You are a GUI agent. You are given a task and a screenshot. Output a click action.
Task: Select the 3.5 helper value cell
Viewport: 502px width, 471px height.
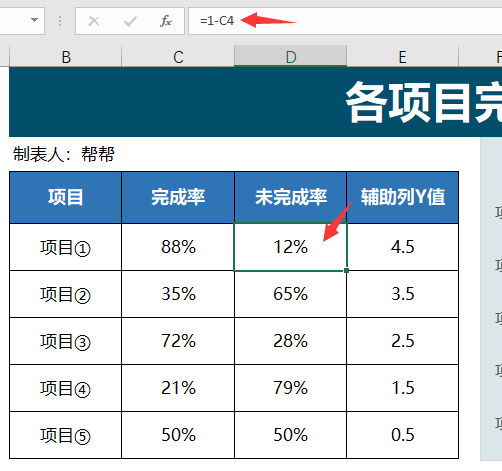[x=403, y=294]
